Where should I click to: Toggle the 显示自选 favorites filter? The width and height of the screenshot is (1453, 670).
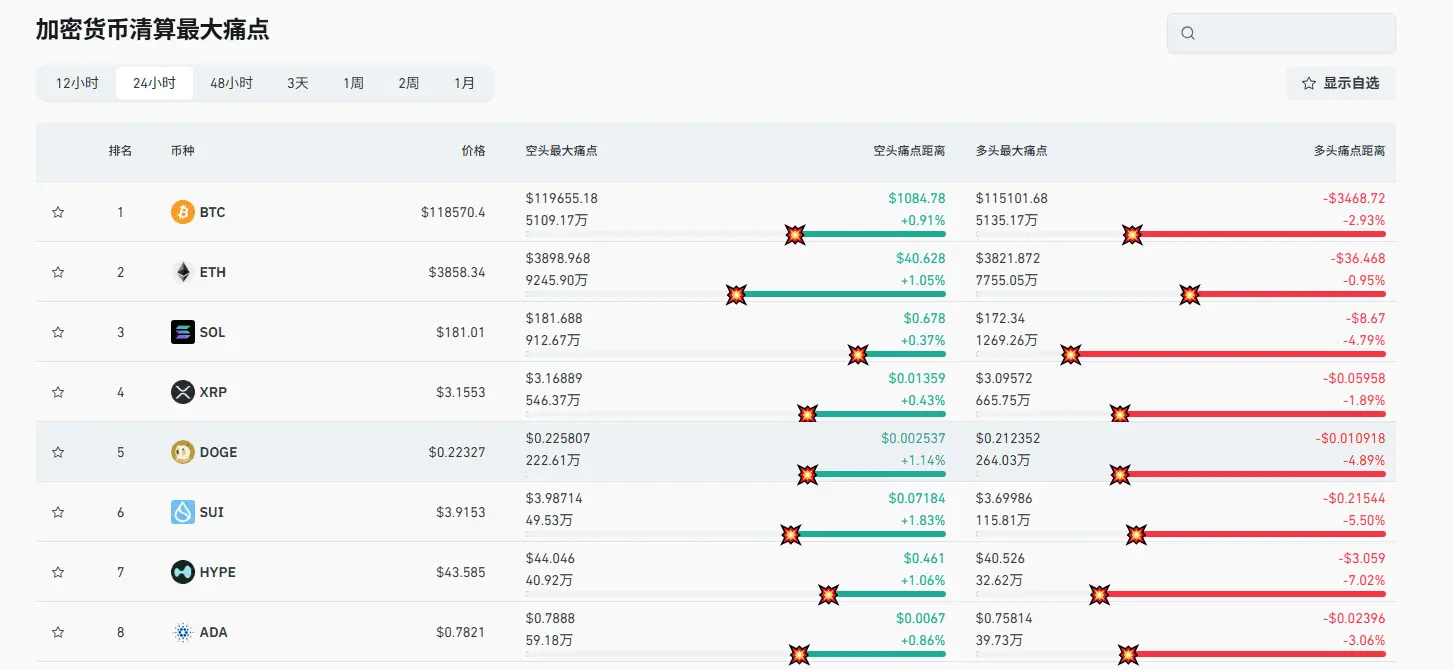click(x=1340, y=83)
